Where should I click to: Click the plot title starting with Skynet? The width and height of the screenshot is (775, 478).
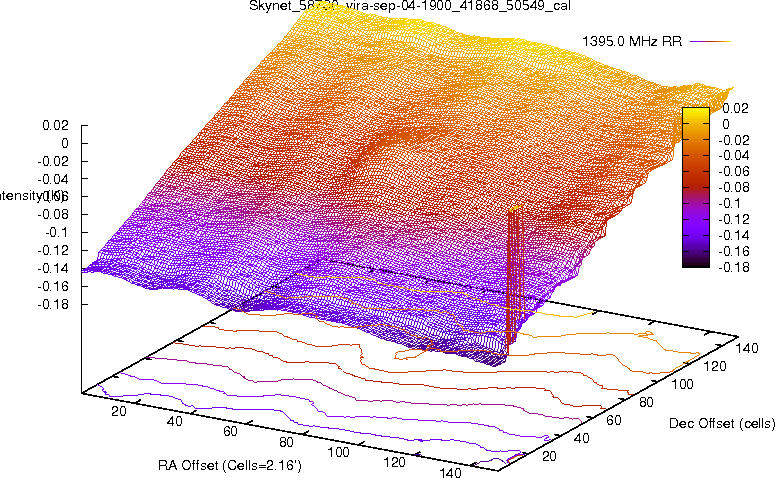(410, 6)
